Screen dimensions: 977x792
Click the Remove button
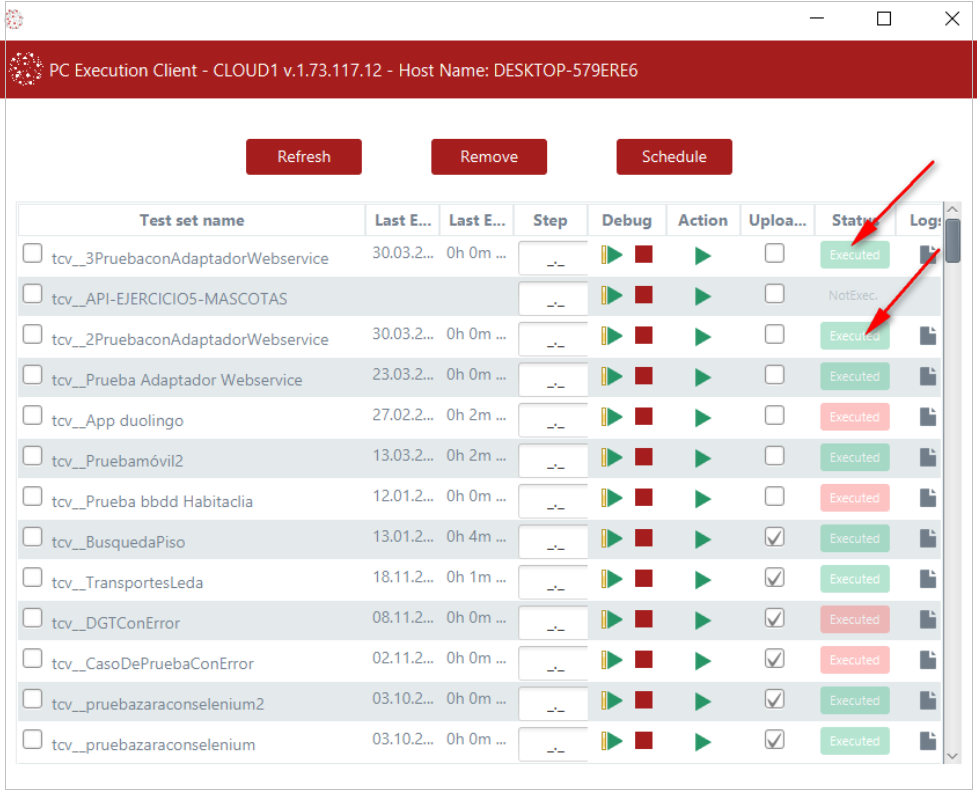point(489,157)
